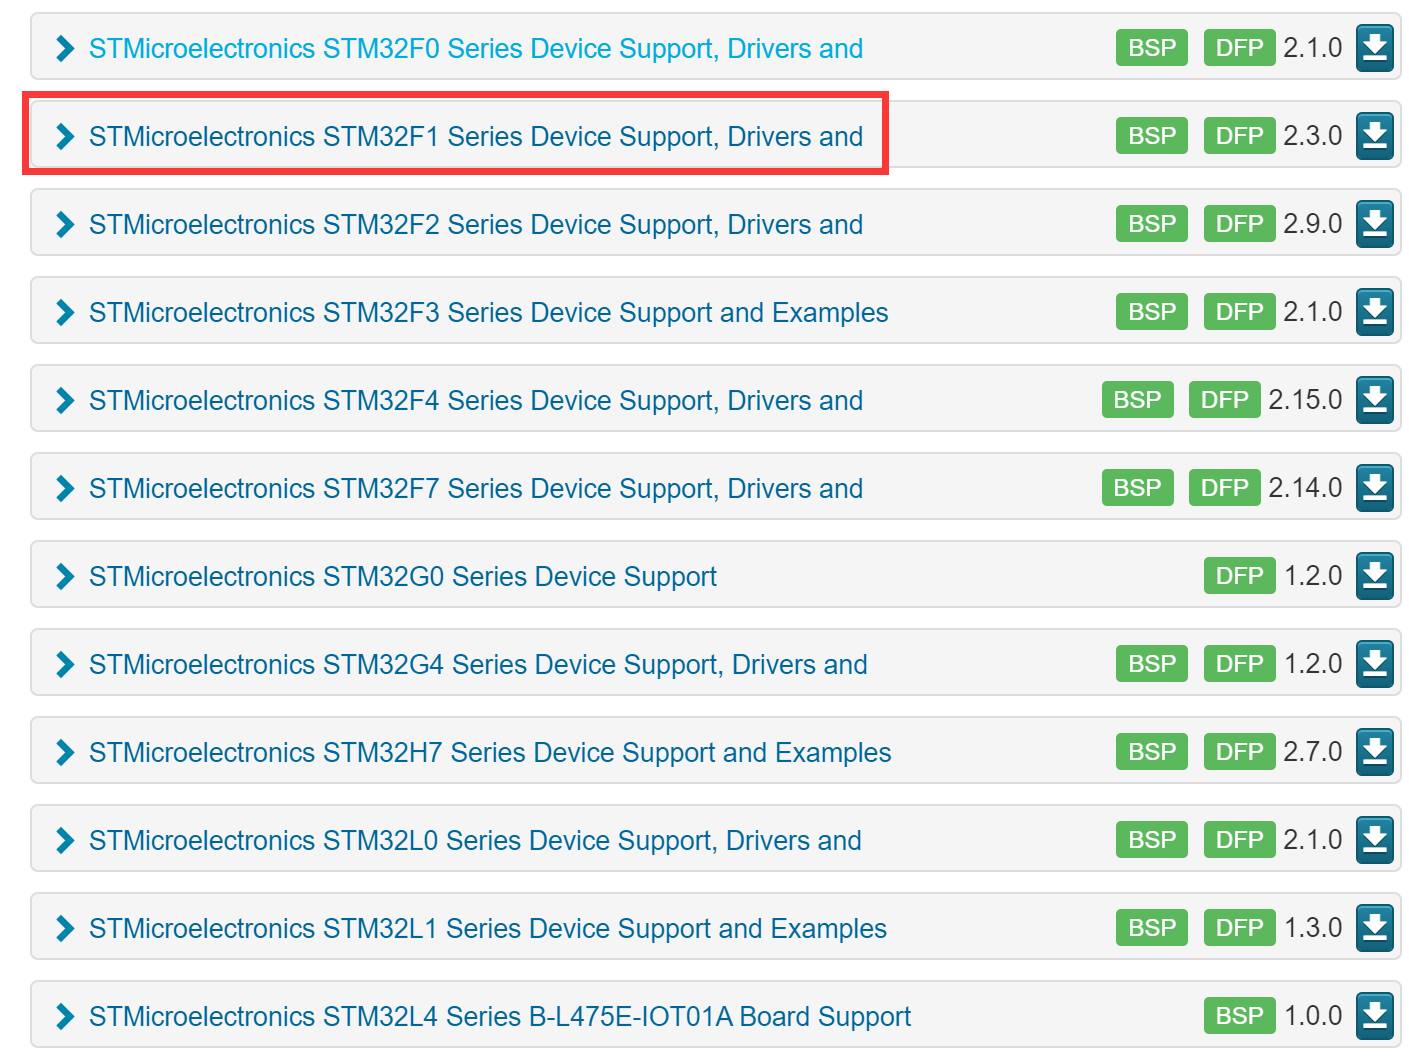1409x1062 pixels.
Task: Click the DFP badge on STM32F0 row
Action: click(1240, 48)
